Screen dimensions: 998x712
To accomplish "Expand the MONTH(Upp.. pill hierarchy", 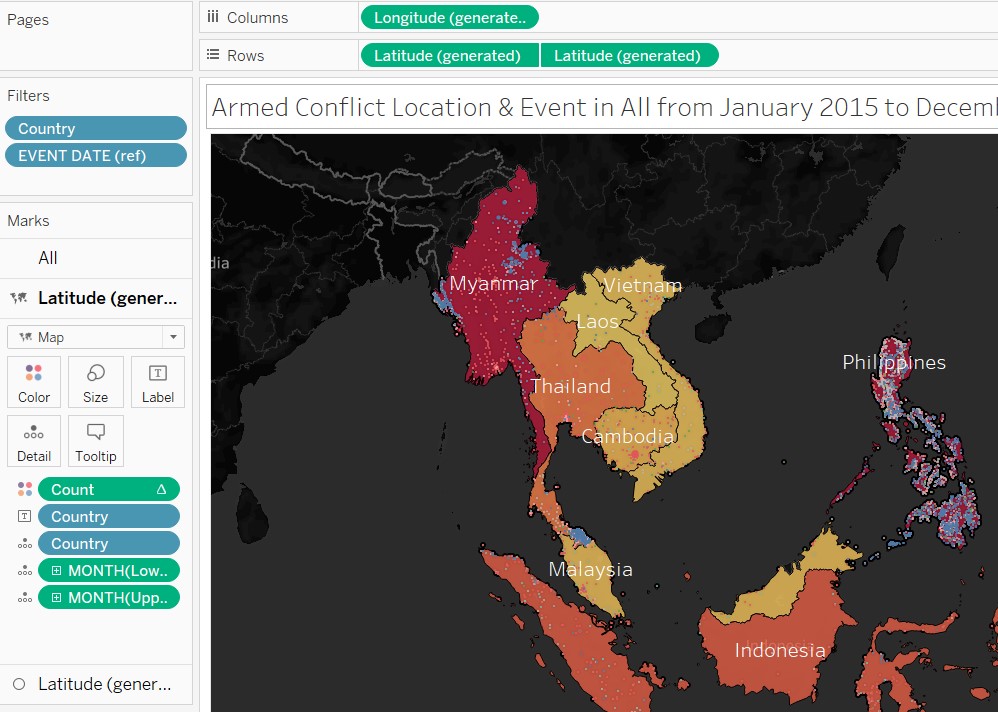I will tap(57, 598).
